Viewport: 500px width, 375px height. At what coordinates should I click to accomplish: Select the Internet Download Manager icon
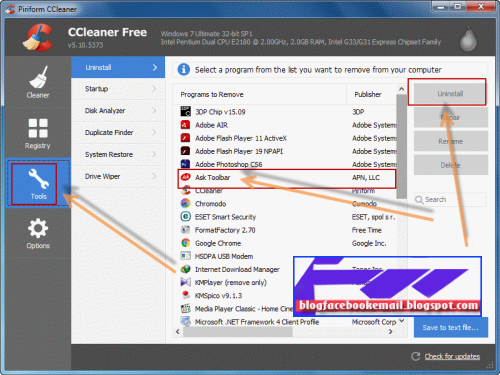[x=185, y=269]
